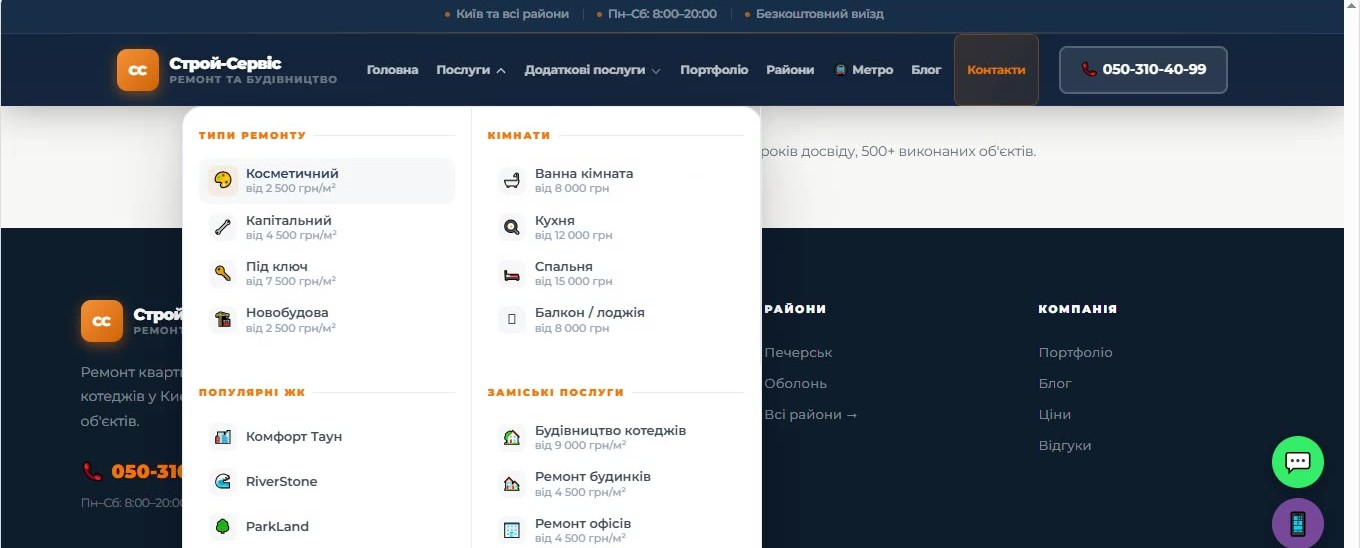Open Будівництво котеджів service

(616, 437)
